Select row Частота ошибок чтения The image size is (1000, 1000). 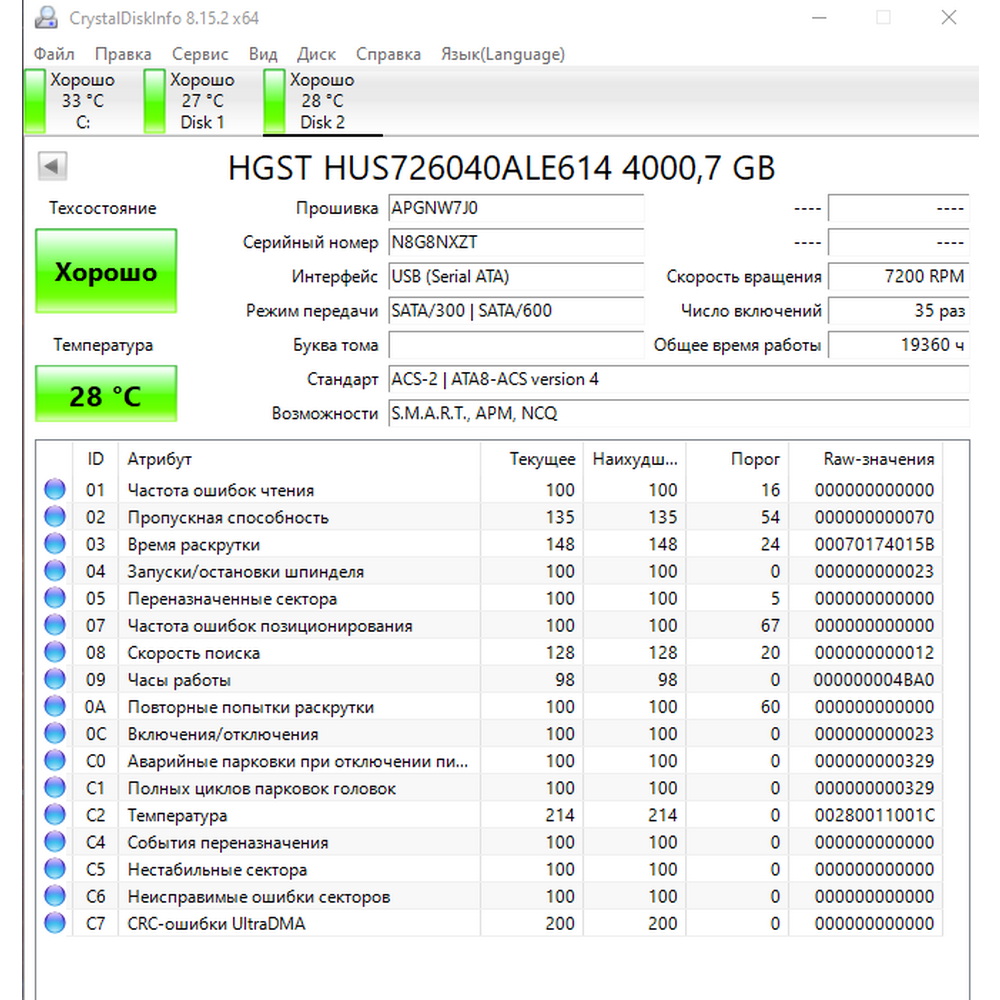489,489
